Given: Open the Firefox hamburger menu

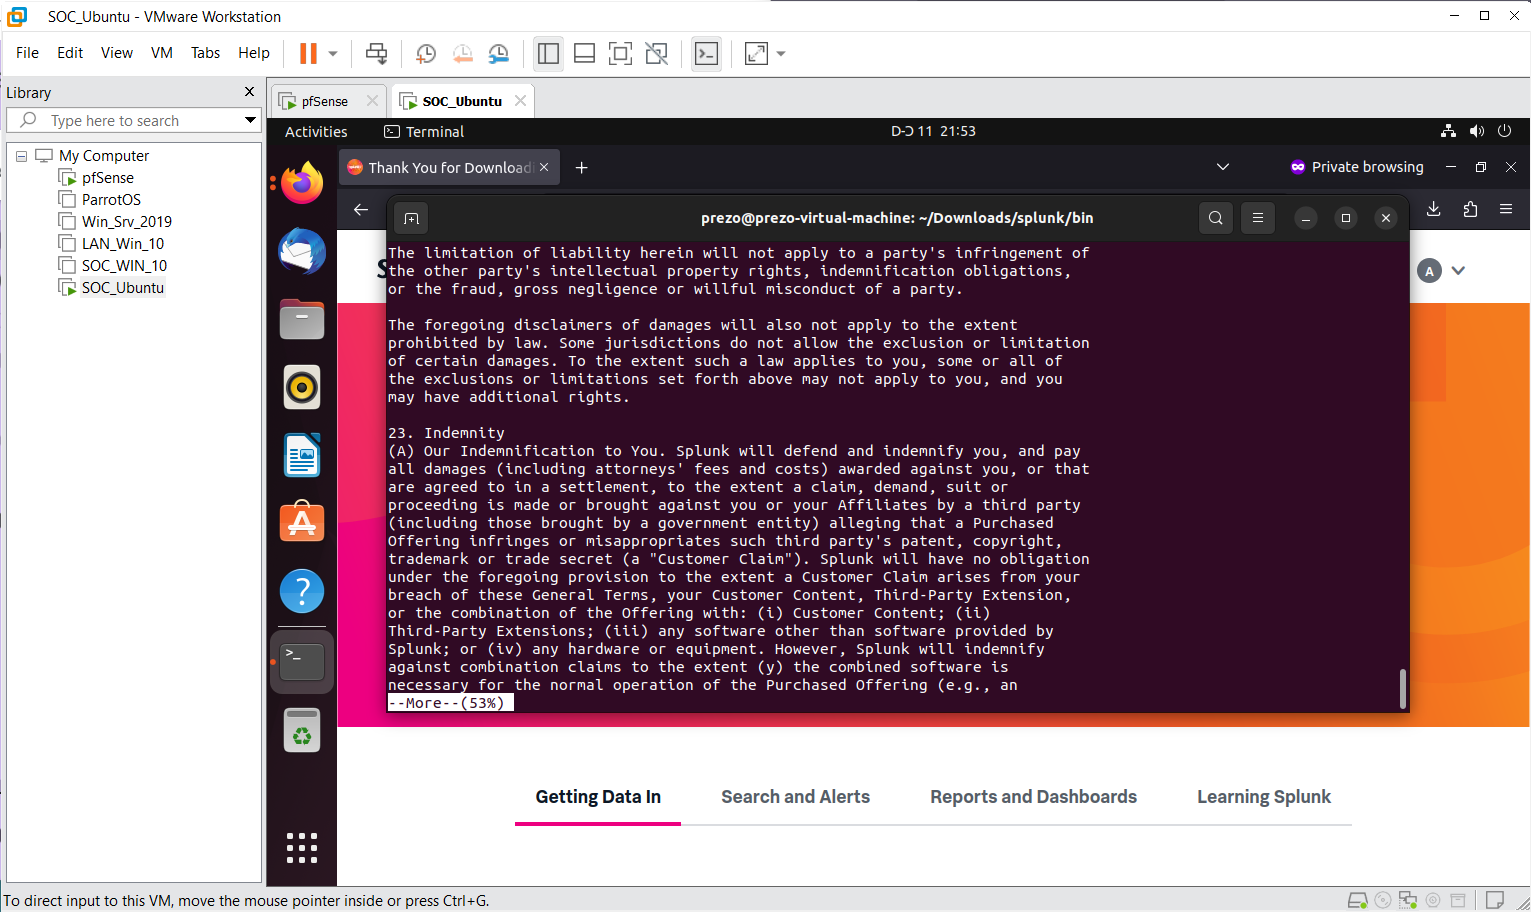Looking at the screenshot, I should (1506, 209).
